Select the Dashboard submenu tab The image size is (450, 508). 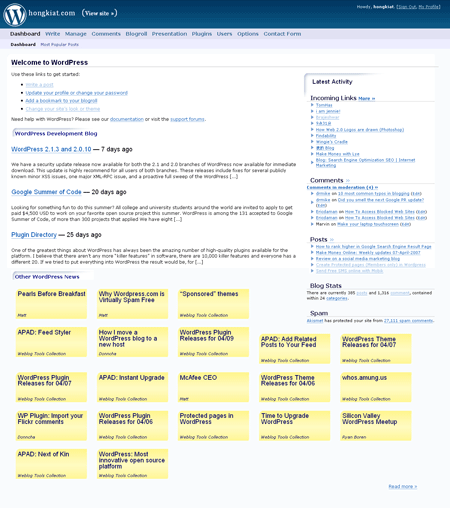coord(23,44)
